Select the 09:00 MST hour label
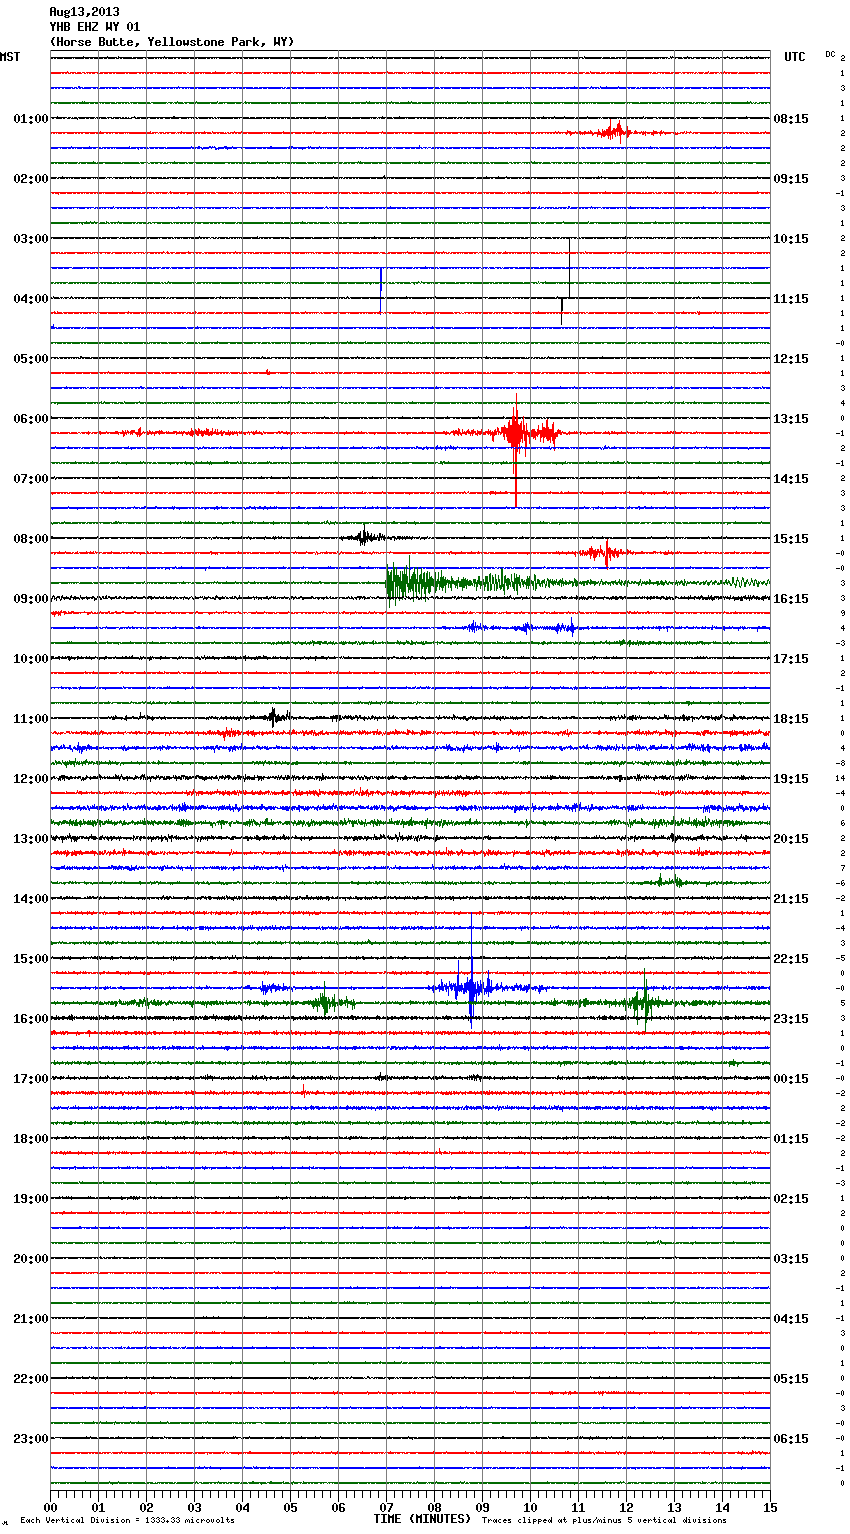The height and width of the screenshot is (1534, 850). coord(31,599)
